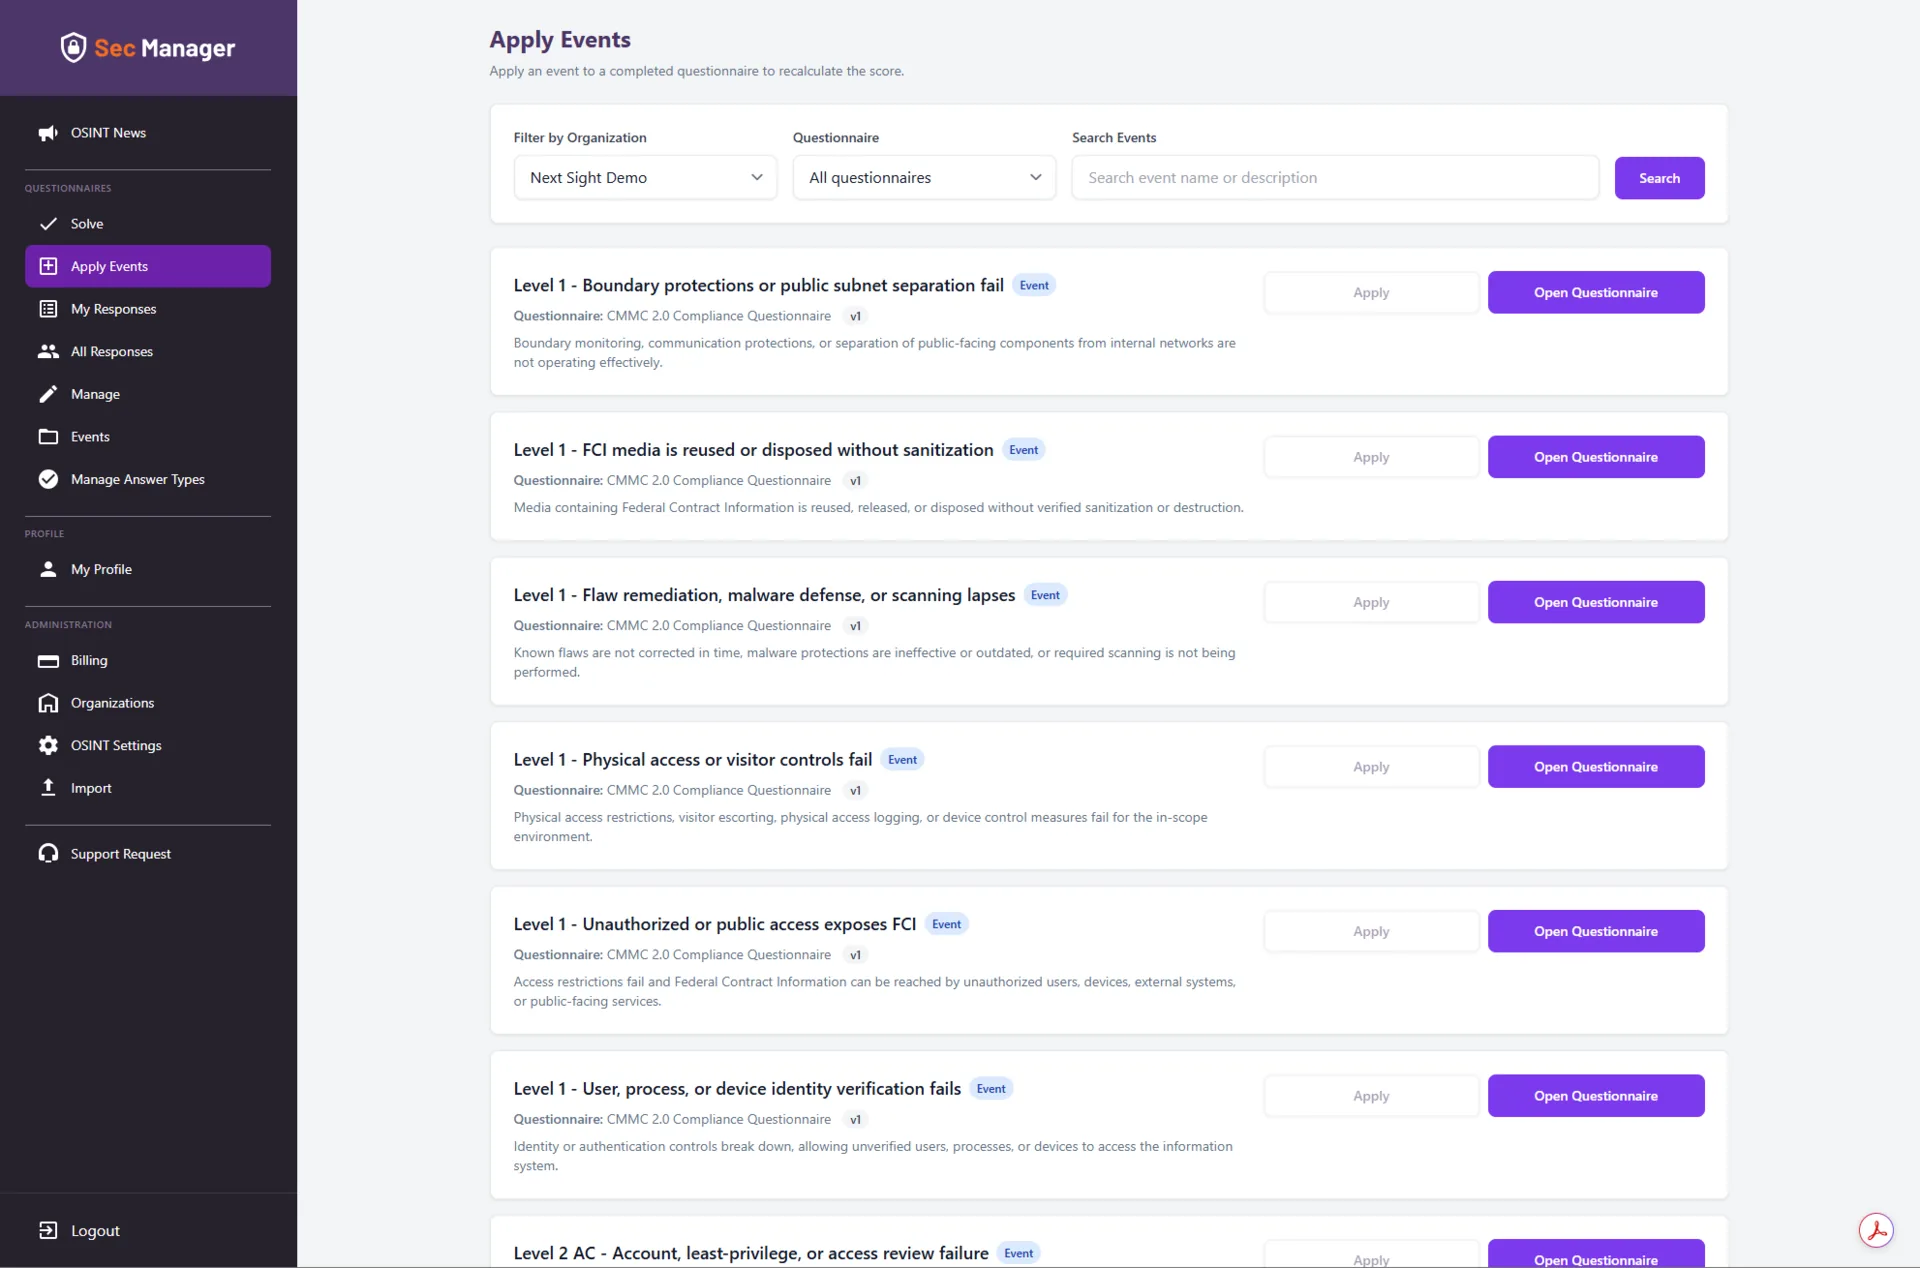The height and width of the screenshot is (1268, 1920).
Task: Click 'Level 2 AC - Account, least-privilege' title
Action: pos(751,1253)
